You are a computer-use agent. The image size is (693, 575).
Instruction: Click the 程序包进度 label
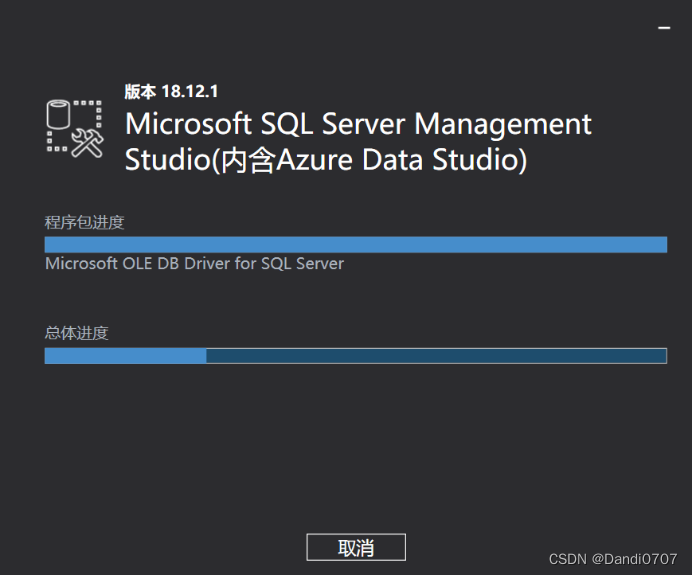click(x=84, y=222)
